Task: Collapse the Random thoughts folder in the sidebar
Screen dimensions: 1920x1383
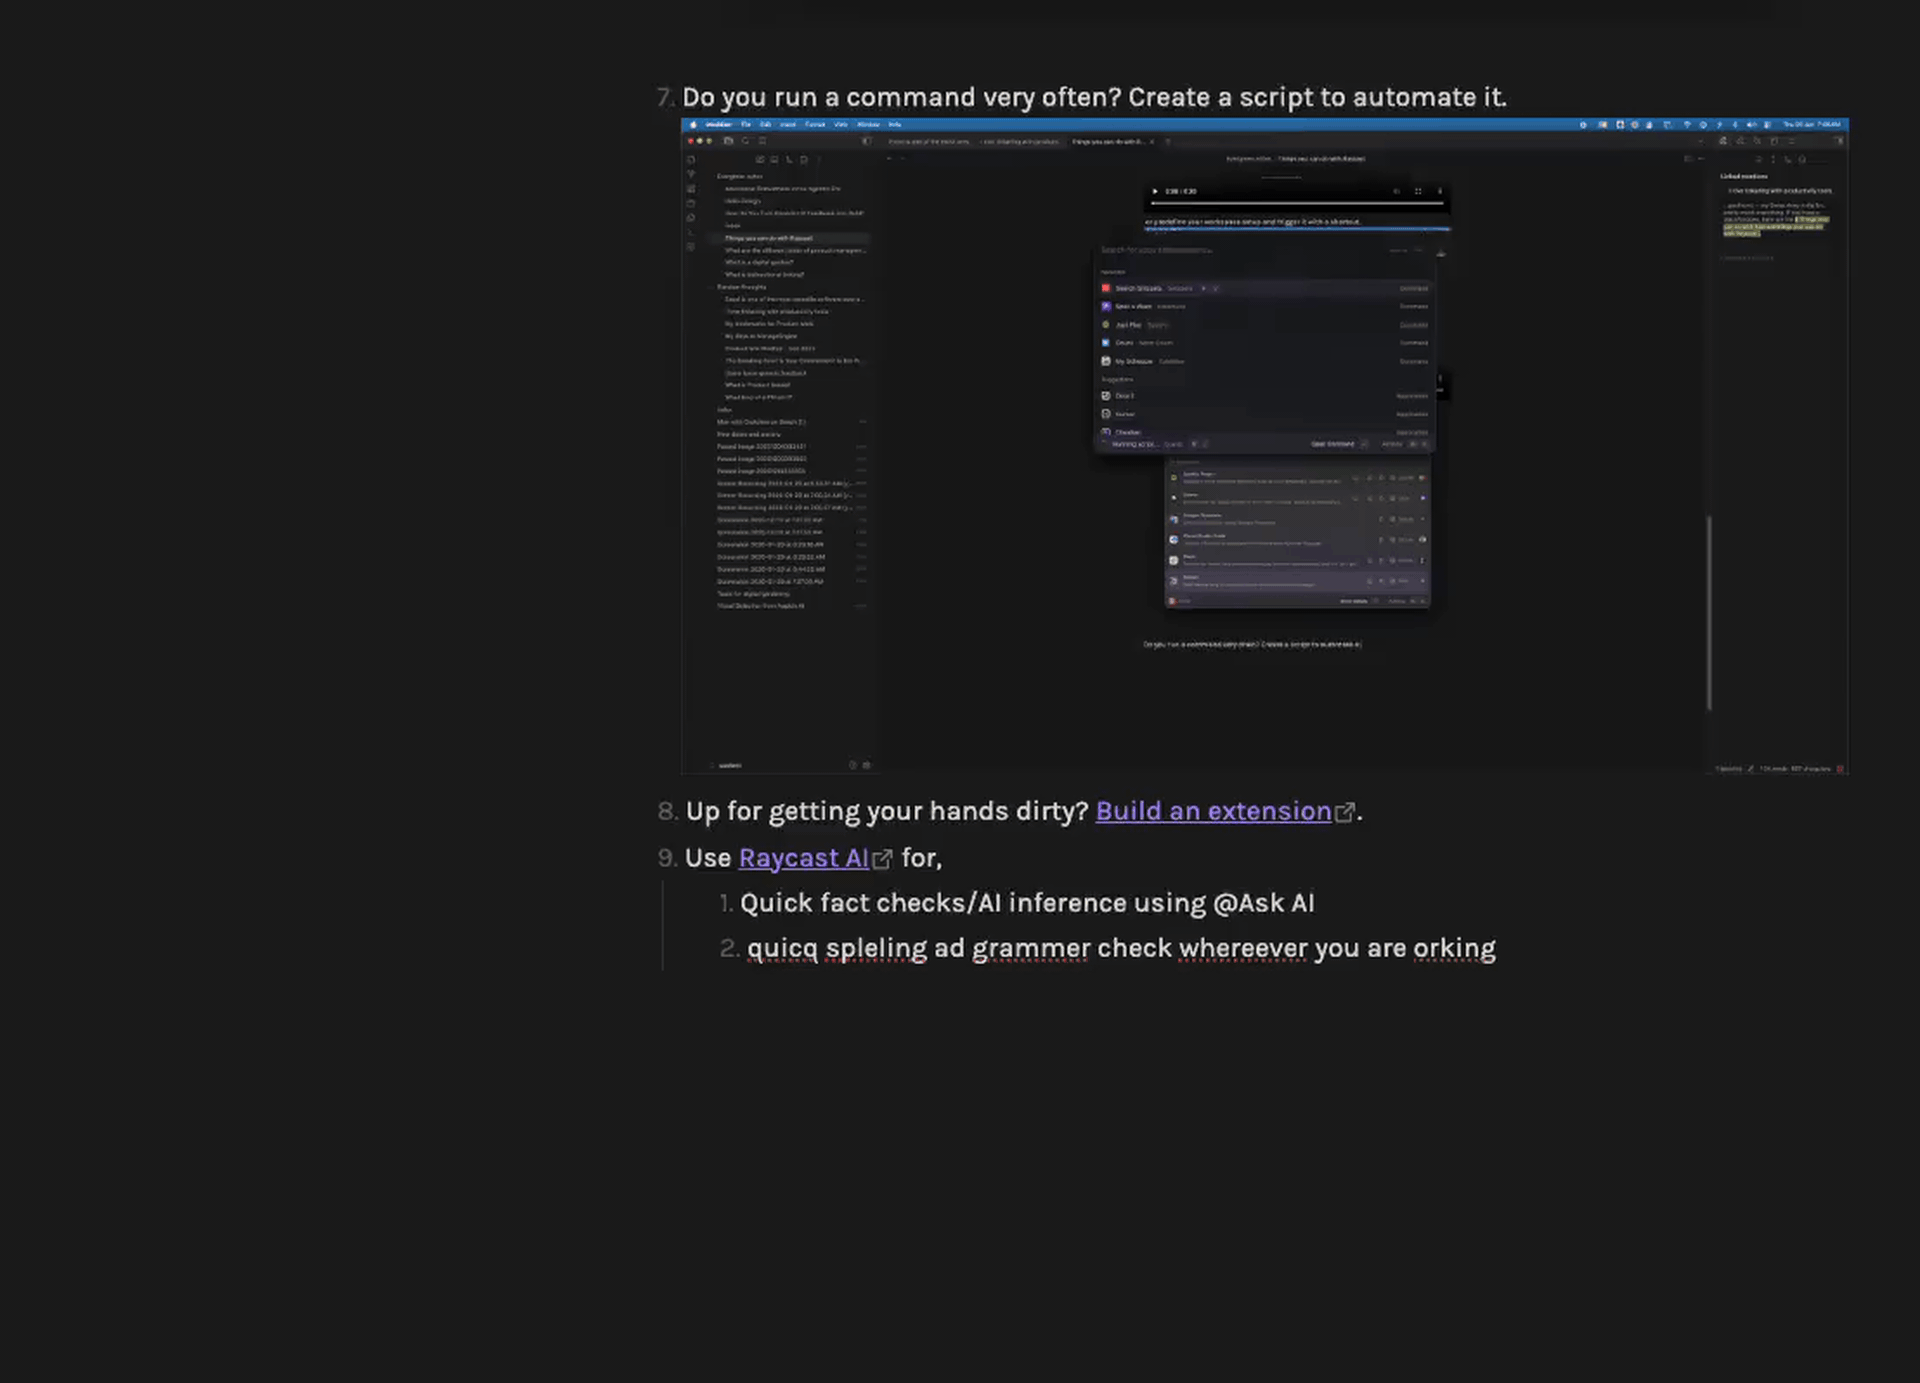Action: tap(741, 287)
